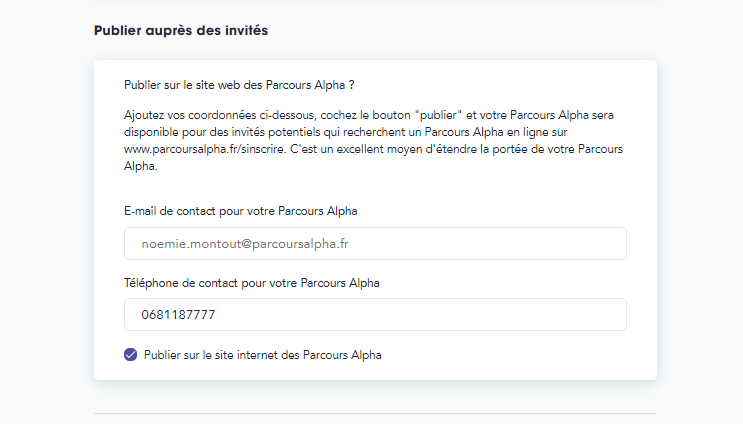The image size is (743, 424).
Task: Click empty right side of the e-mail field
Action: [x=521, y=244]
